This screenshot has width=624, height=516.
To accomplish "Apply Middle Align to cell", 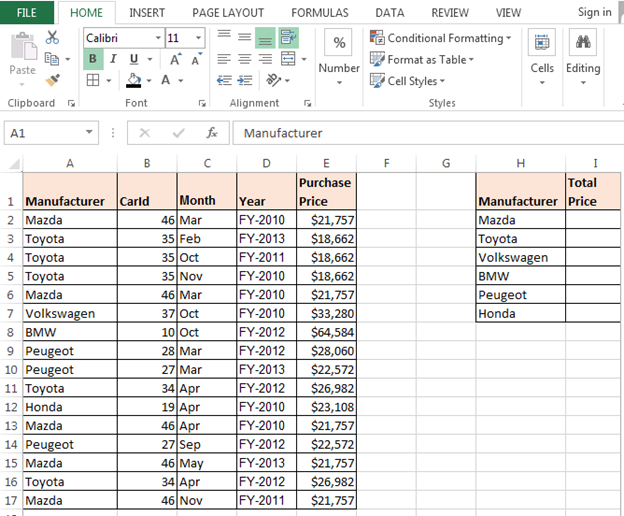I will 245,37.
